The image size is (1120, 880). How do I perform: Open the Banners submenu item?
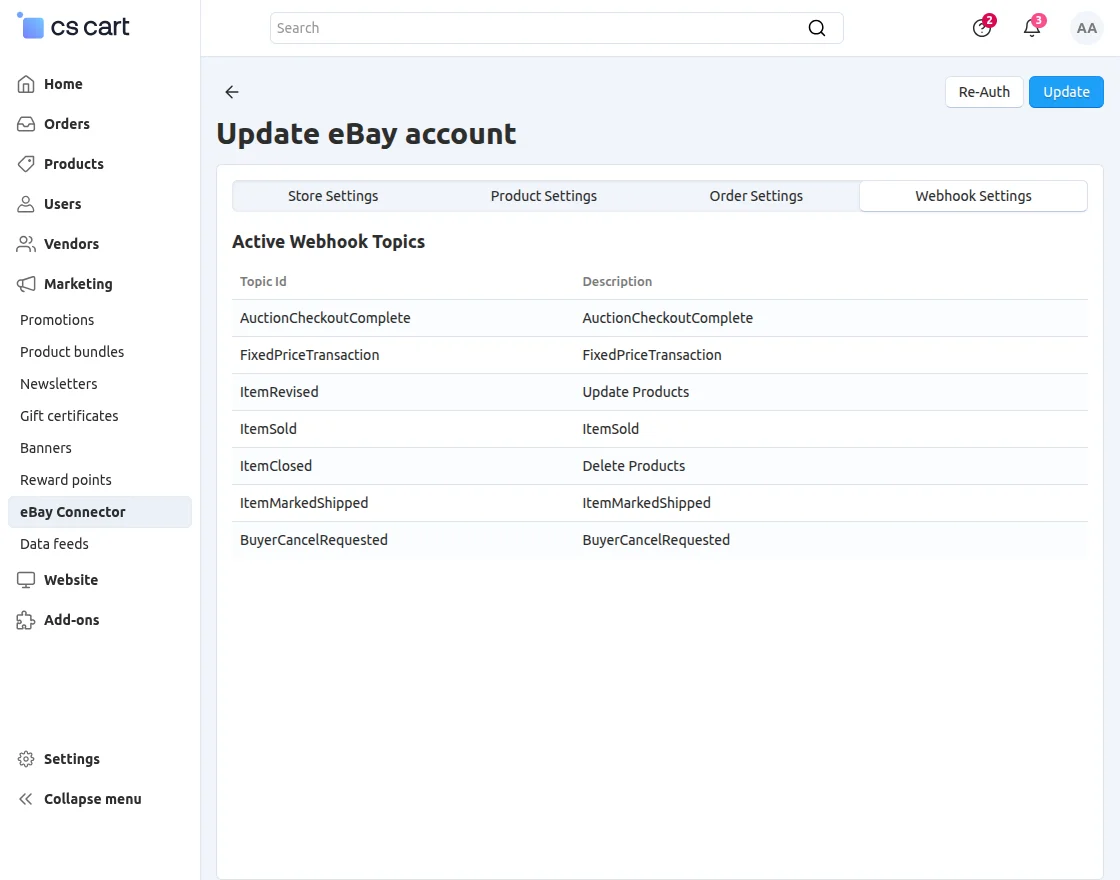[x=46, y=449]
